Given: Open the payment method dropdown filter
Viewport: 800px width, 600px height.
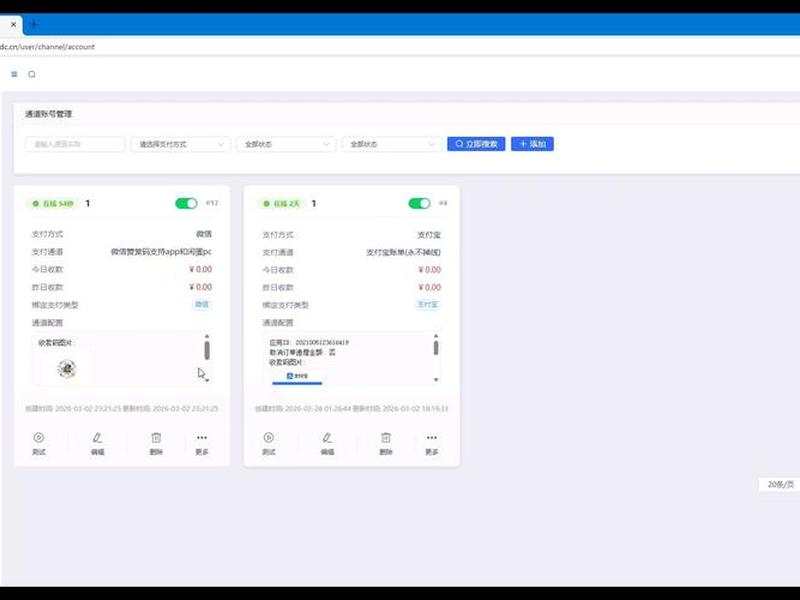Looking at the screenshot, I should pos(181,144).
